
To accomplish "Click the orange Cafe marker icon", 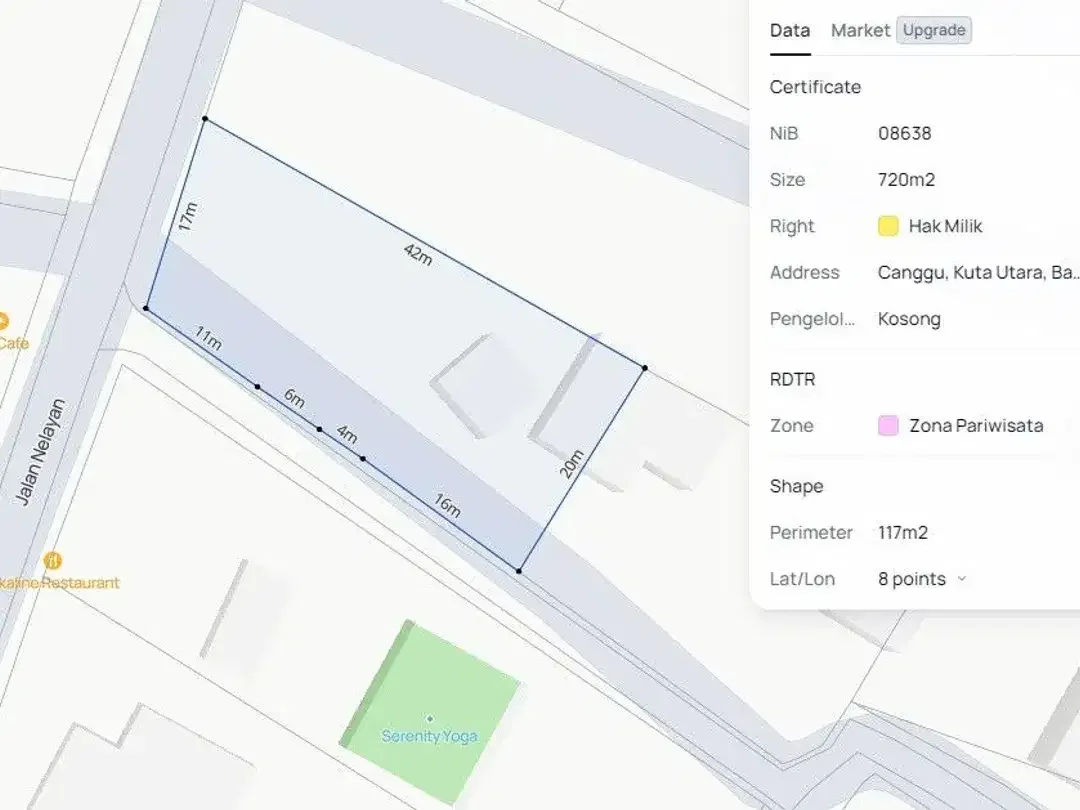I will [2, 321].
